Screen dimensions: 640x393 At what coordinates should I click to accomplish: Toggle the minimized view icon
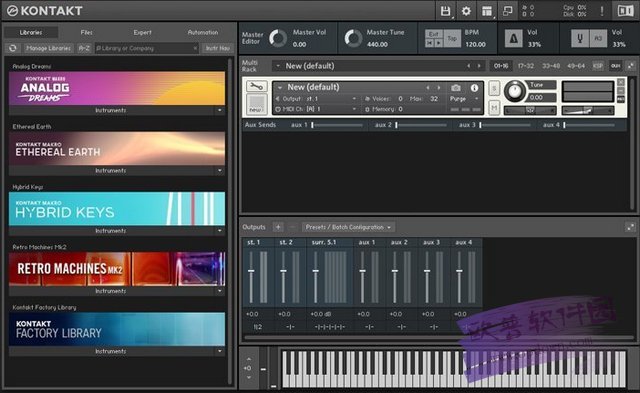tap(507, 11)
